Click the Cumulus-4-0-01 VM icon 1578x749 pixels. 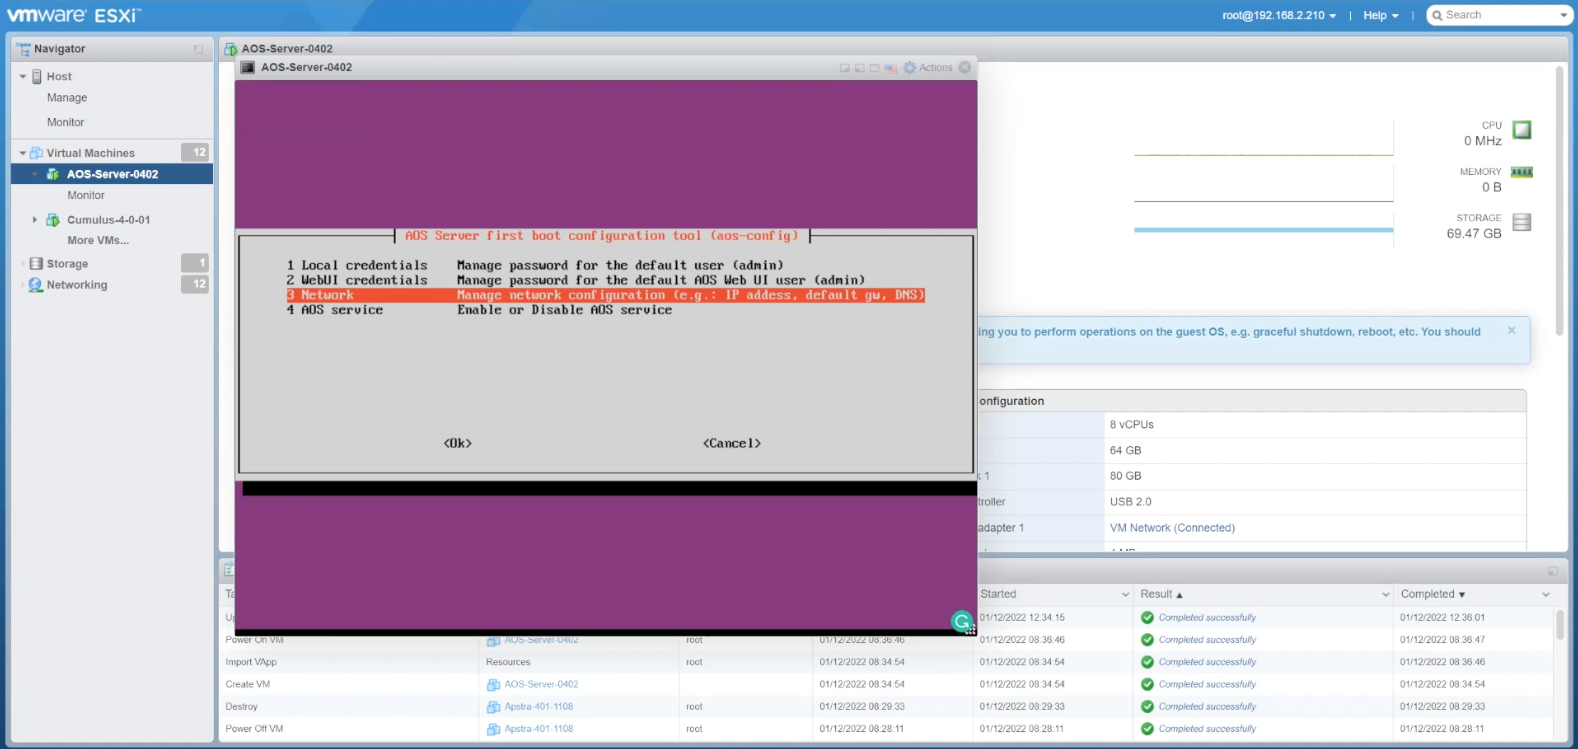[53, 220]
